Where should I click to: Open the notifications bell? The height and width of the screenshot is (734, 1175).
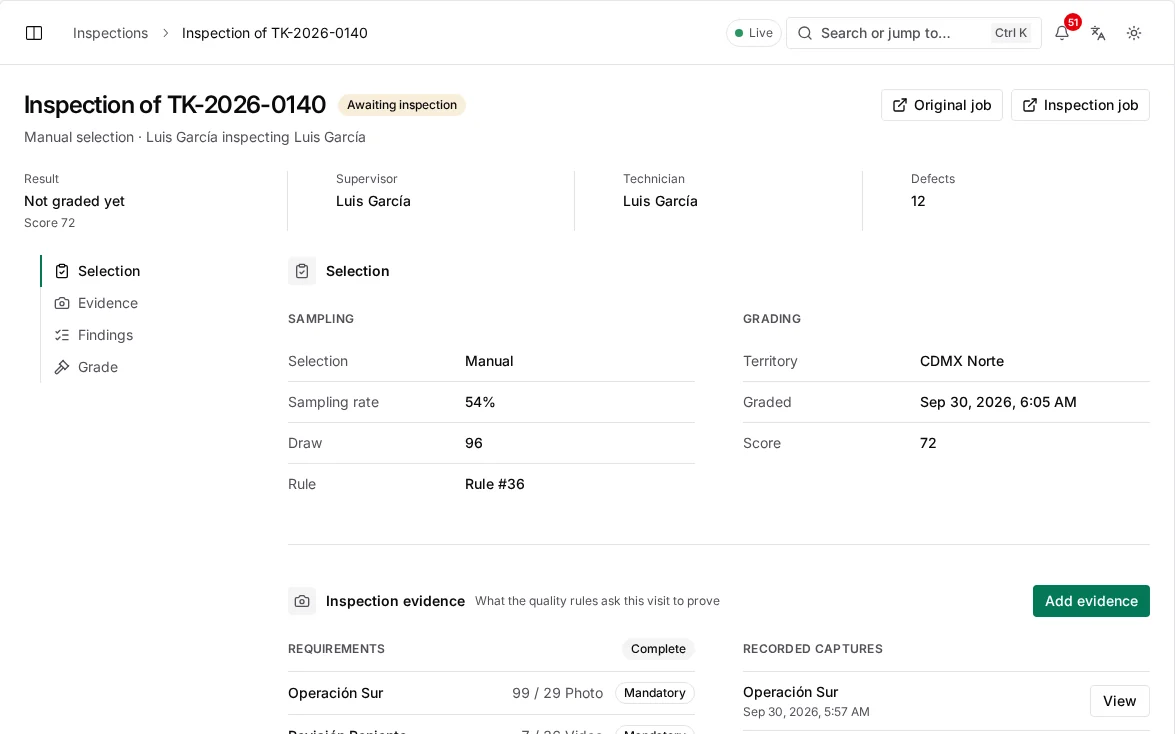pyautogui.click(x=1062, y=33)
